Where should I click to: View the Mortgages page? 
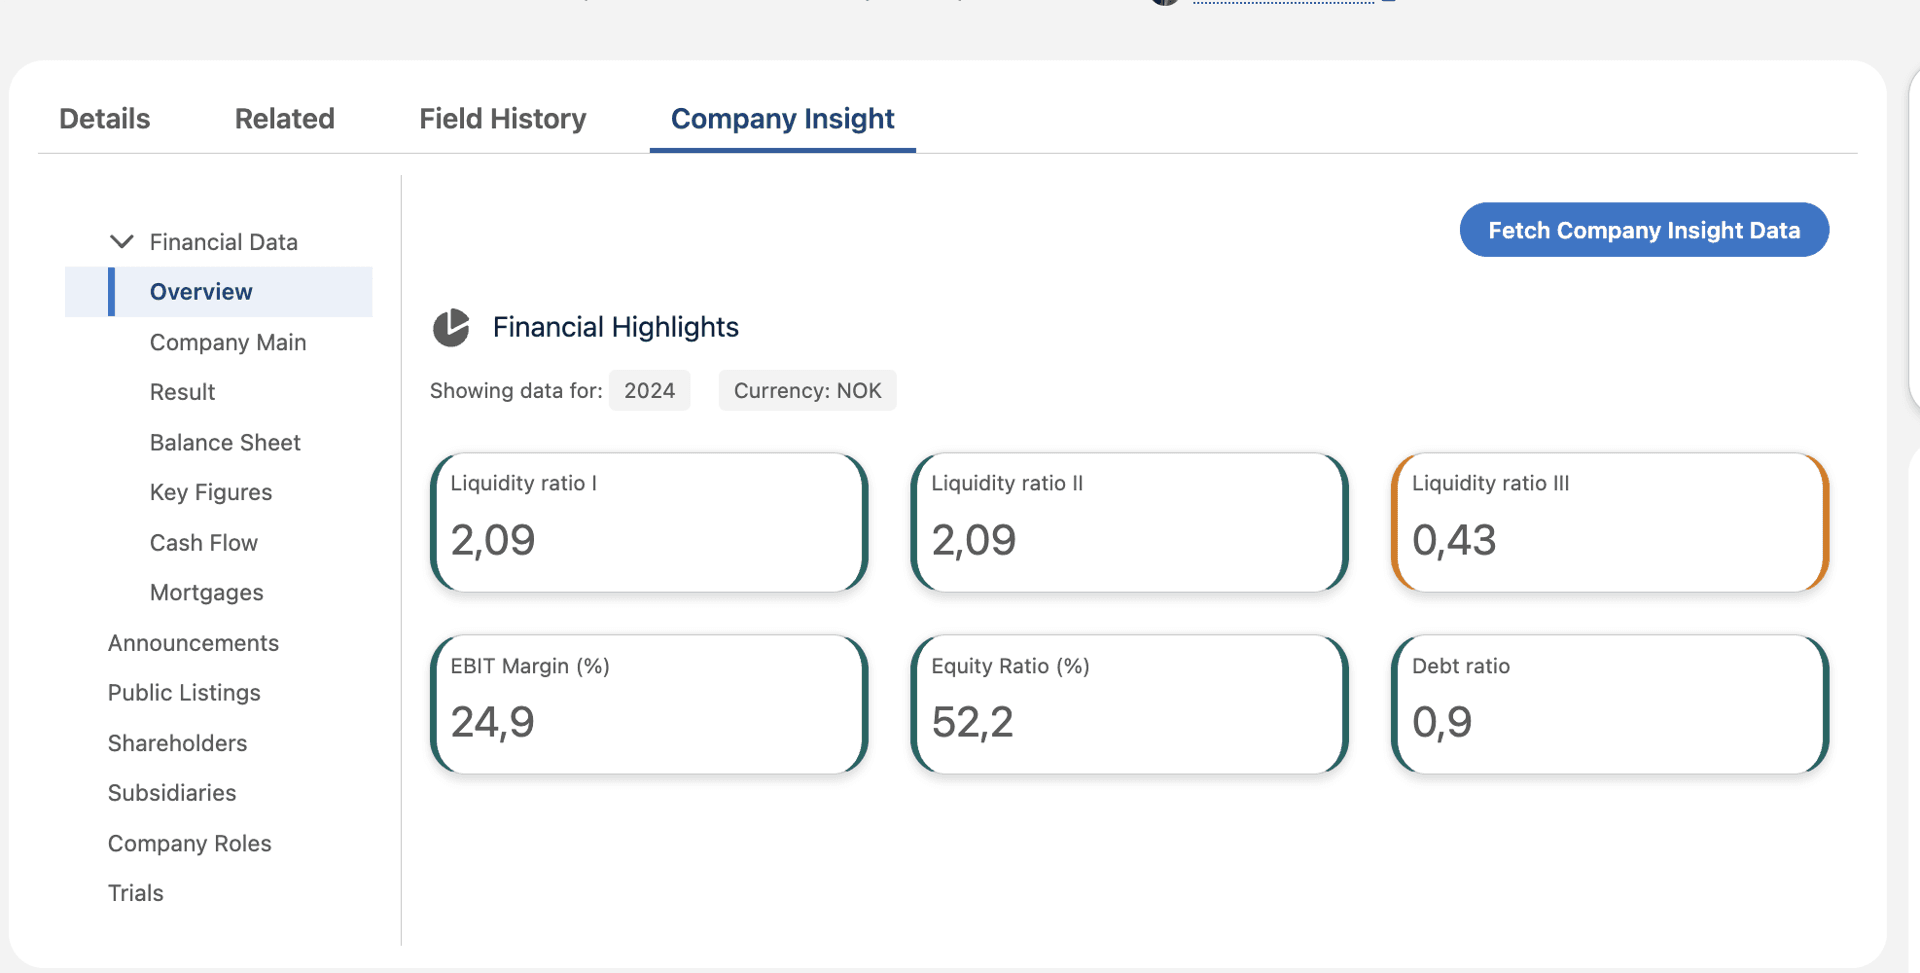206,592
